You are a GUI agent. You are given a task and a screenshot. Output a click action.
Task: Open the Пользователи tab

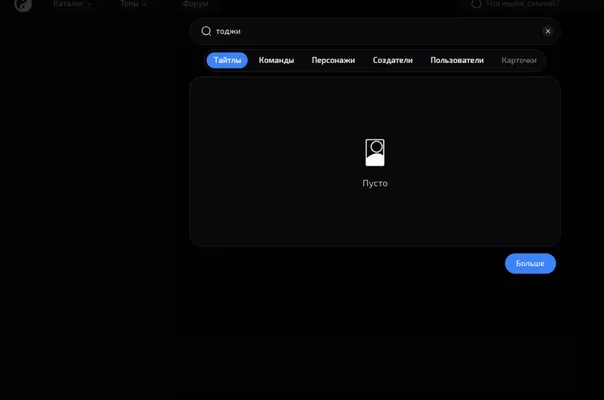pos(457,60)
